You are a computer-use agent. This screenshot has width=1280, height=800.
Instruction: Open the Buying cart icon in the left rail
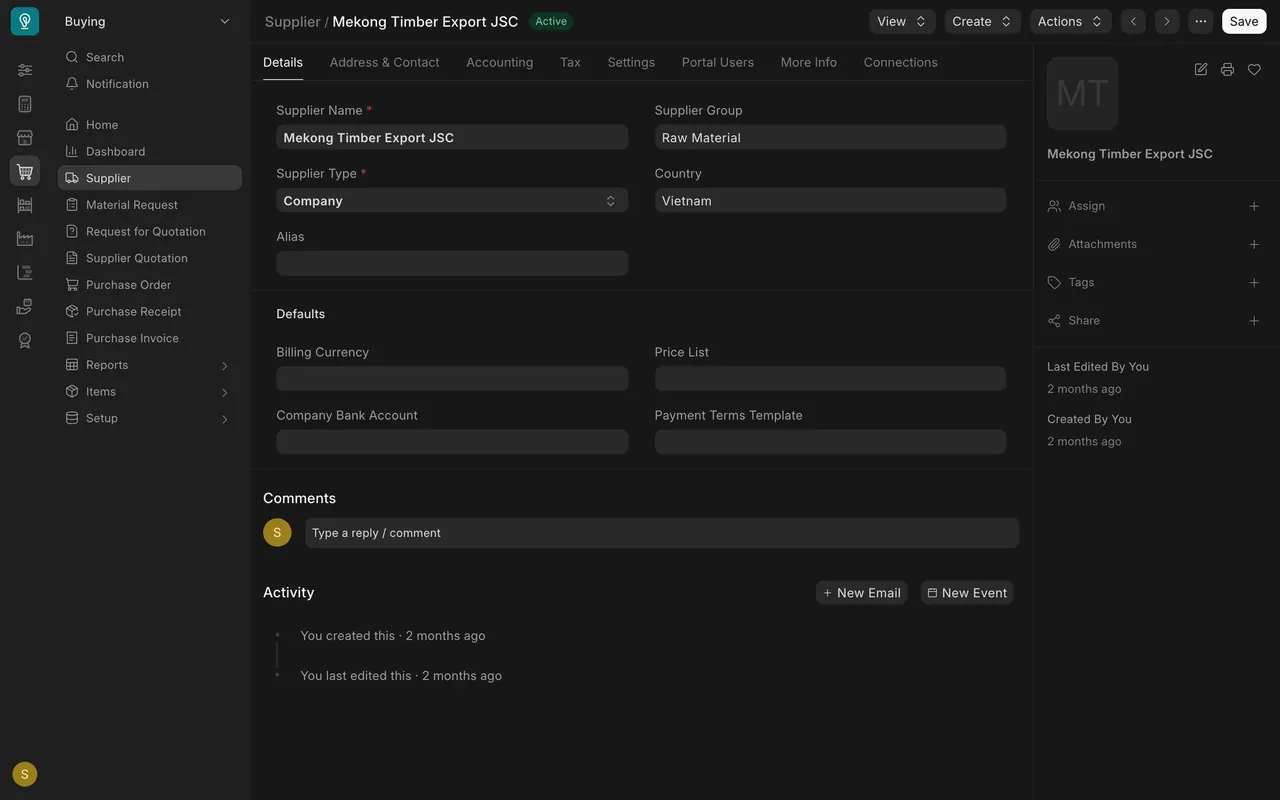pos(25,171)
